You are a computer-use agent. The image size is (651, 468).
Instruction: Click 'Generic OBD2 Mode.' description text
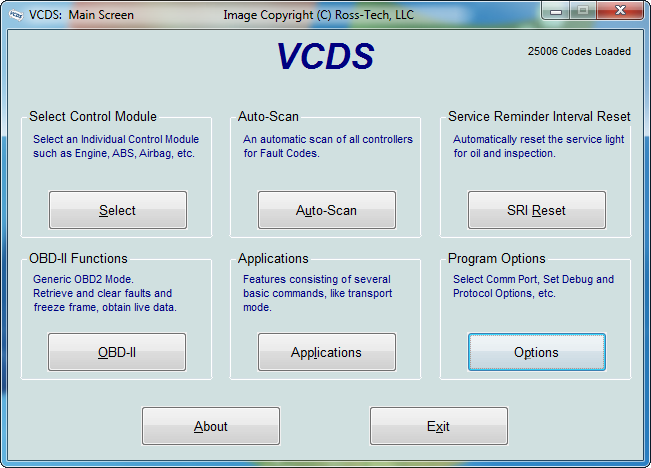pos(83,279)
